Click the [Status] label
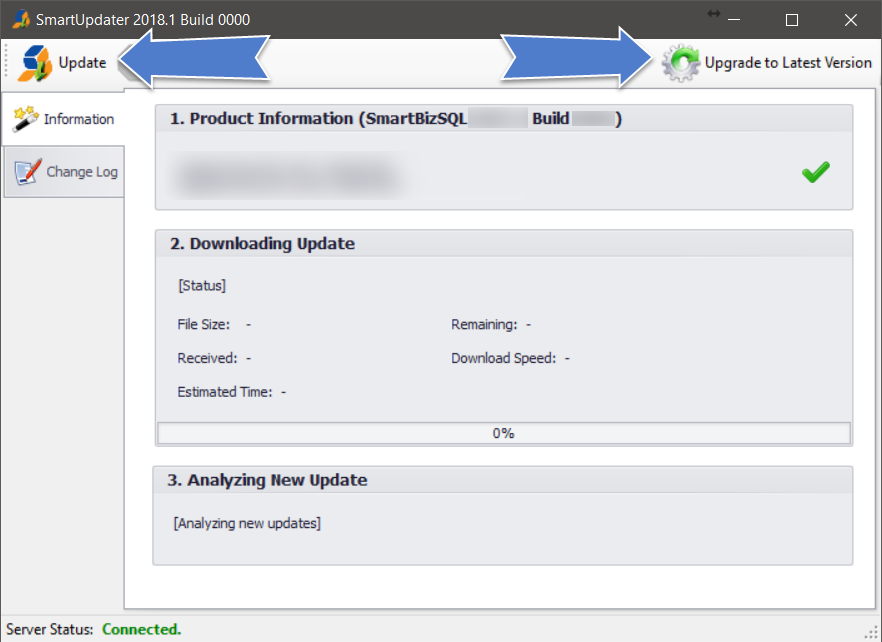This screenshot has height=642, width=882. 202,286
